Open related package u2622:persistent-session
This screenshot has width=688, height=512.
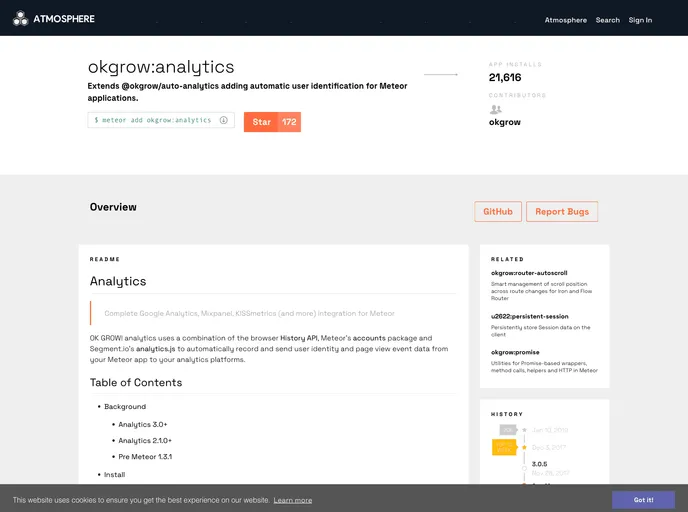coord(530,316)
